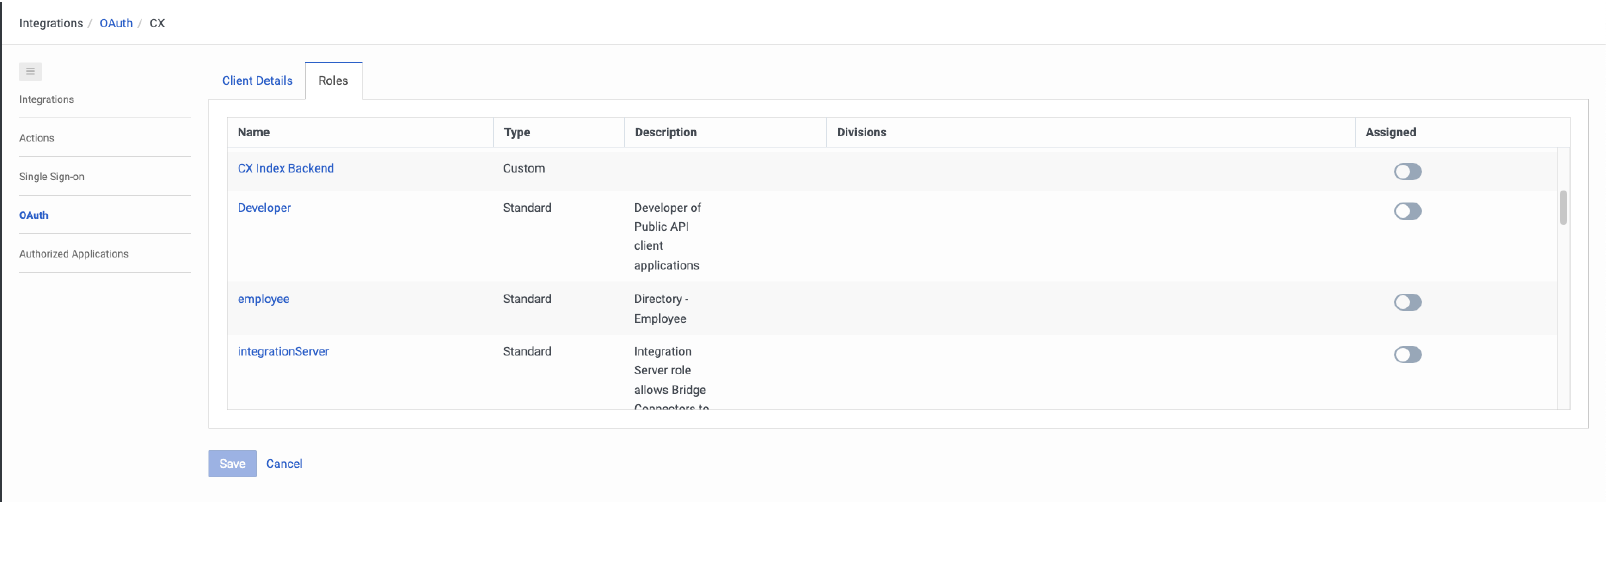Click the sidebar hamburger menu icon

30,71
